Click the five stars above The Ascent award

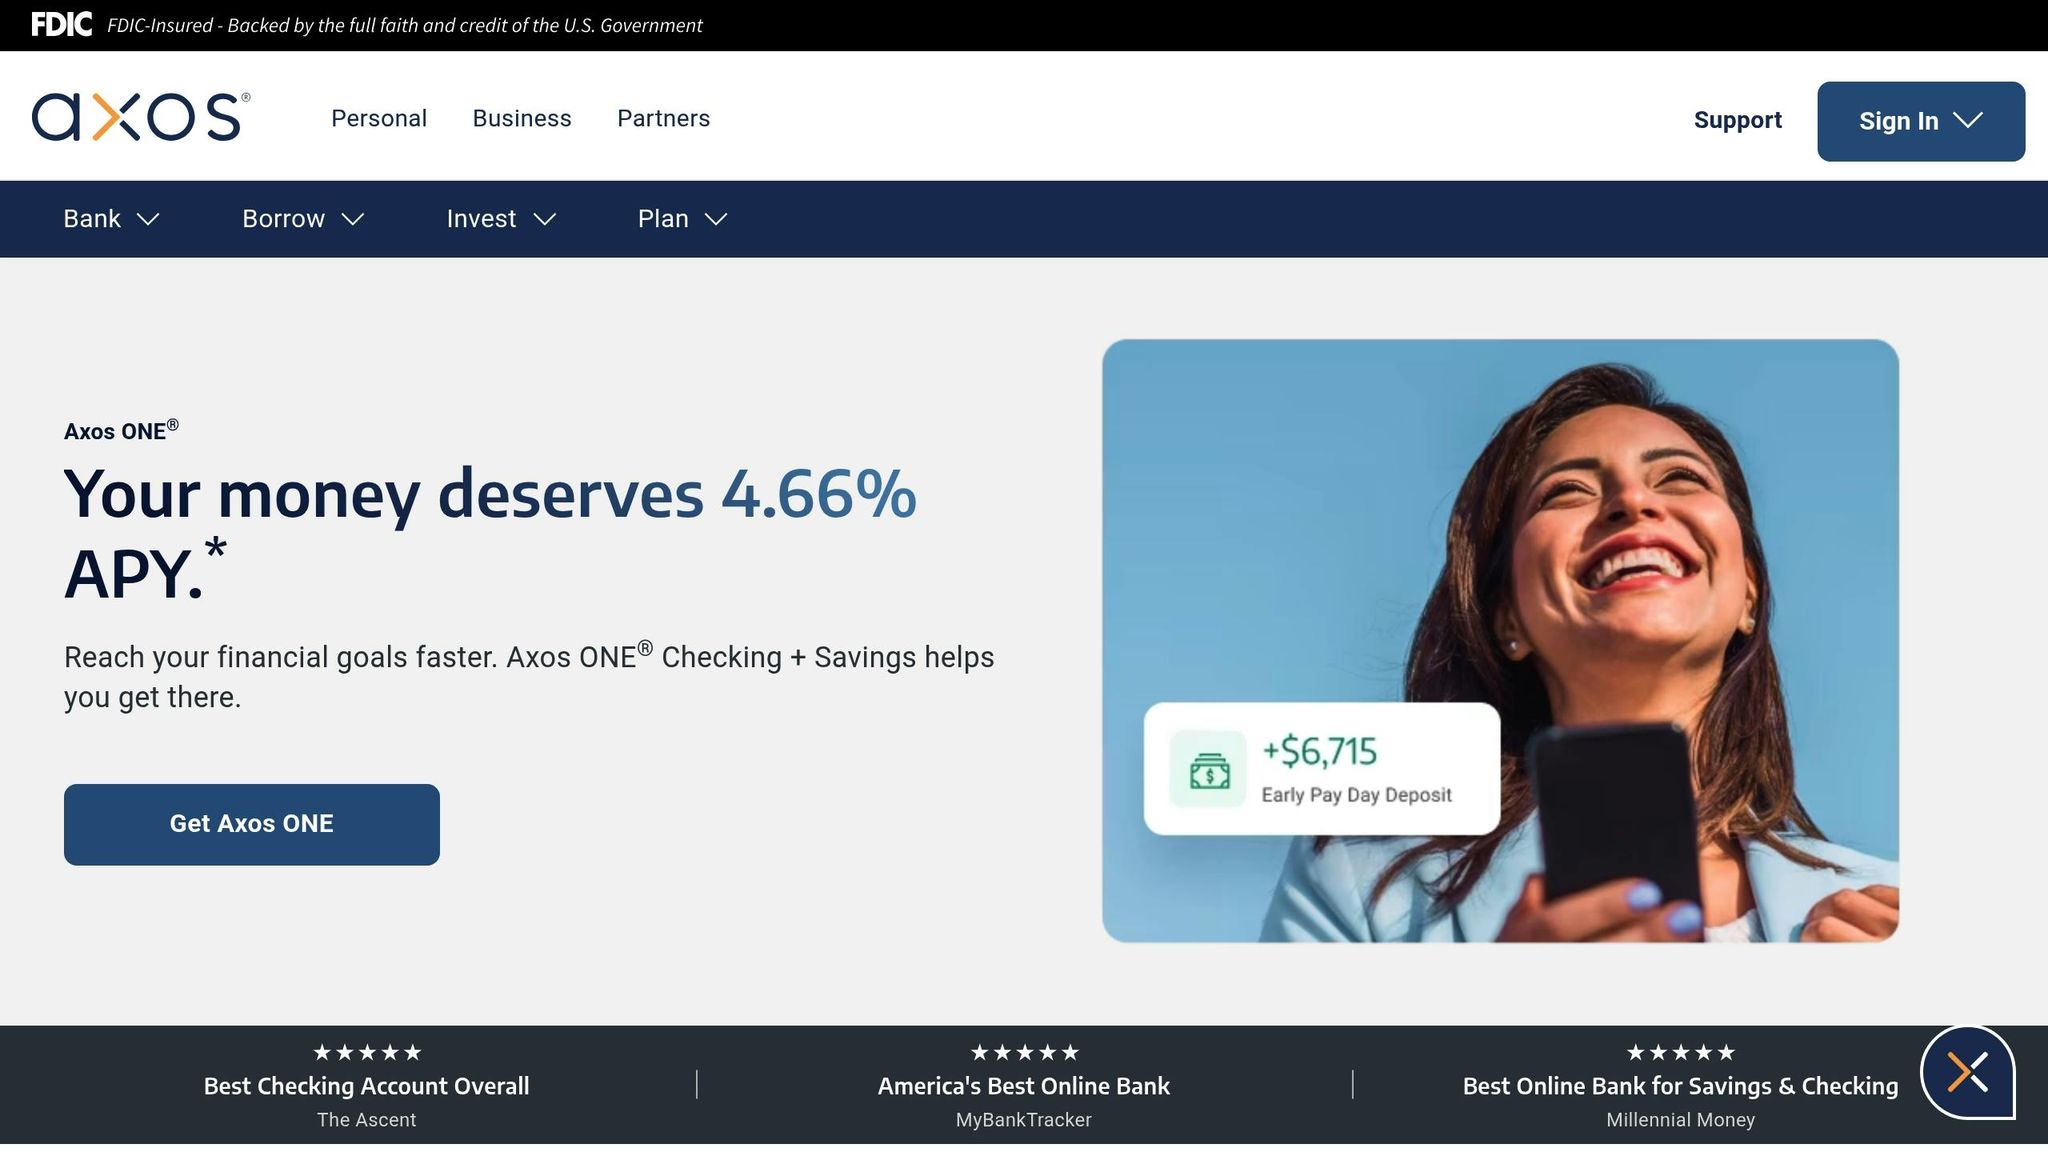click(367, 1052)
